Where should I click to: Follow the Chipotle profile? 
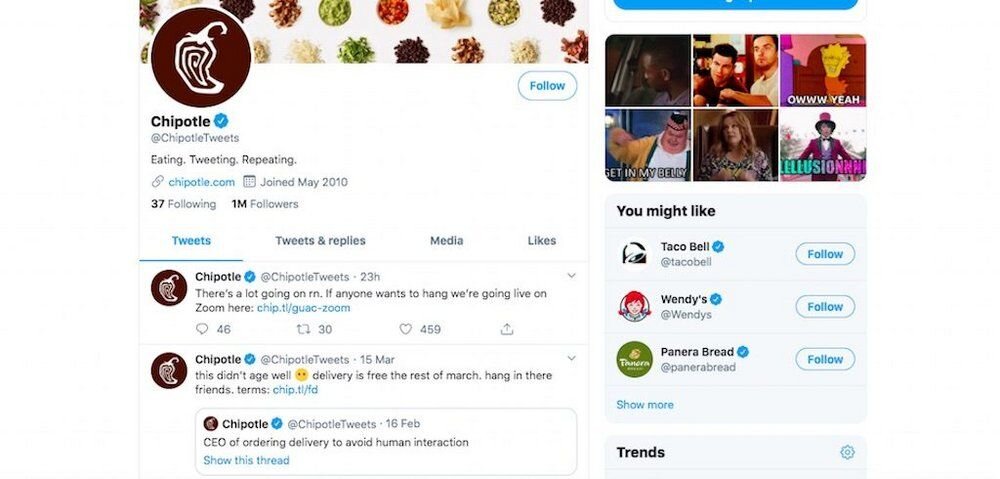[x=547, y=86]
